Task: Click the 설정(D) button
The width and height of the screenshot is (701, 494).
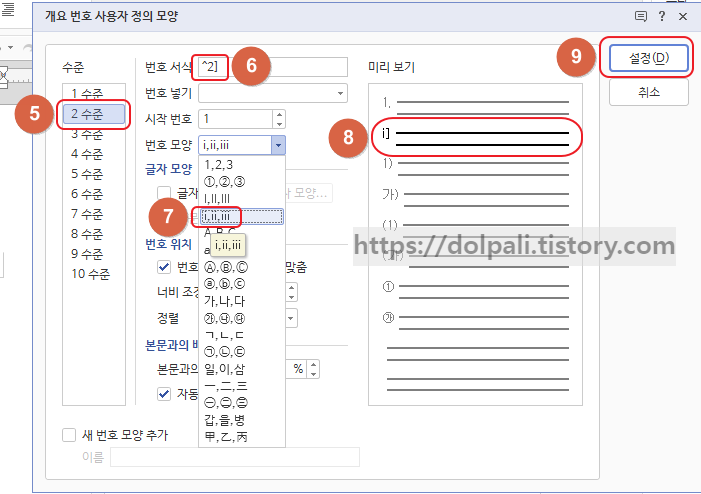Action: tap(649, 58)
